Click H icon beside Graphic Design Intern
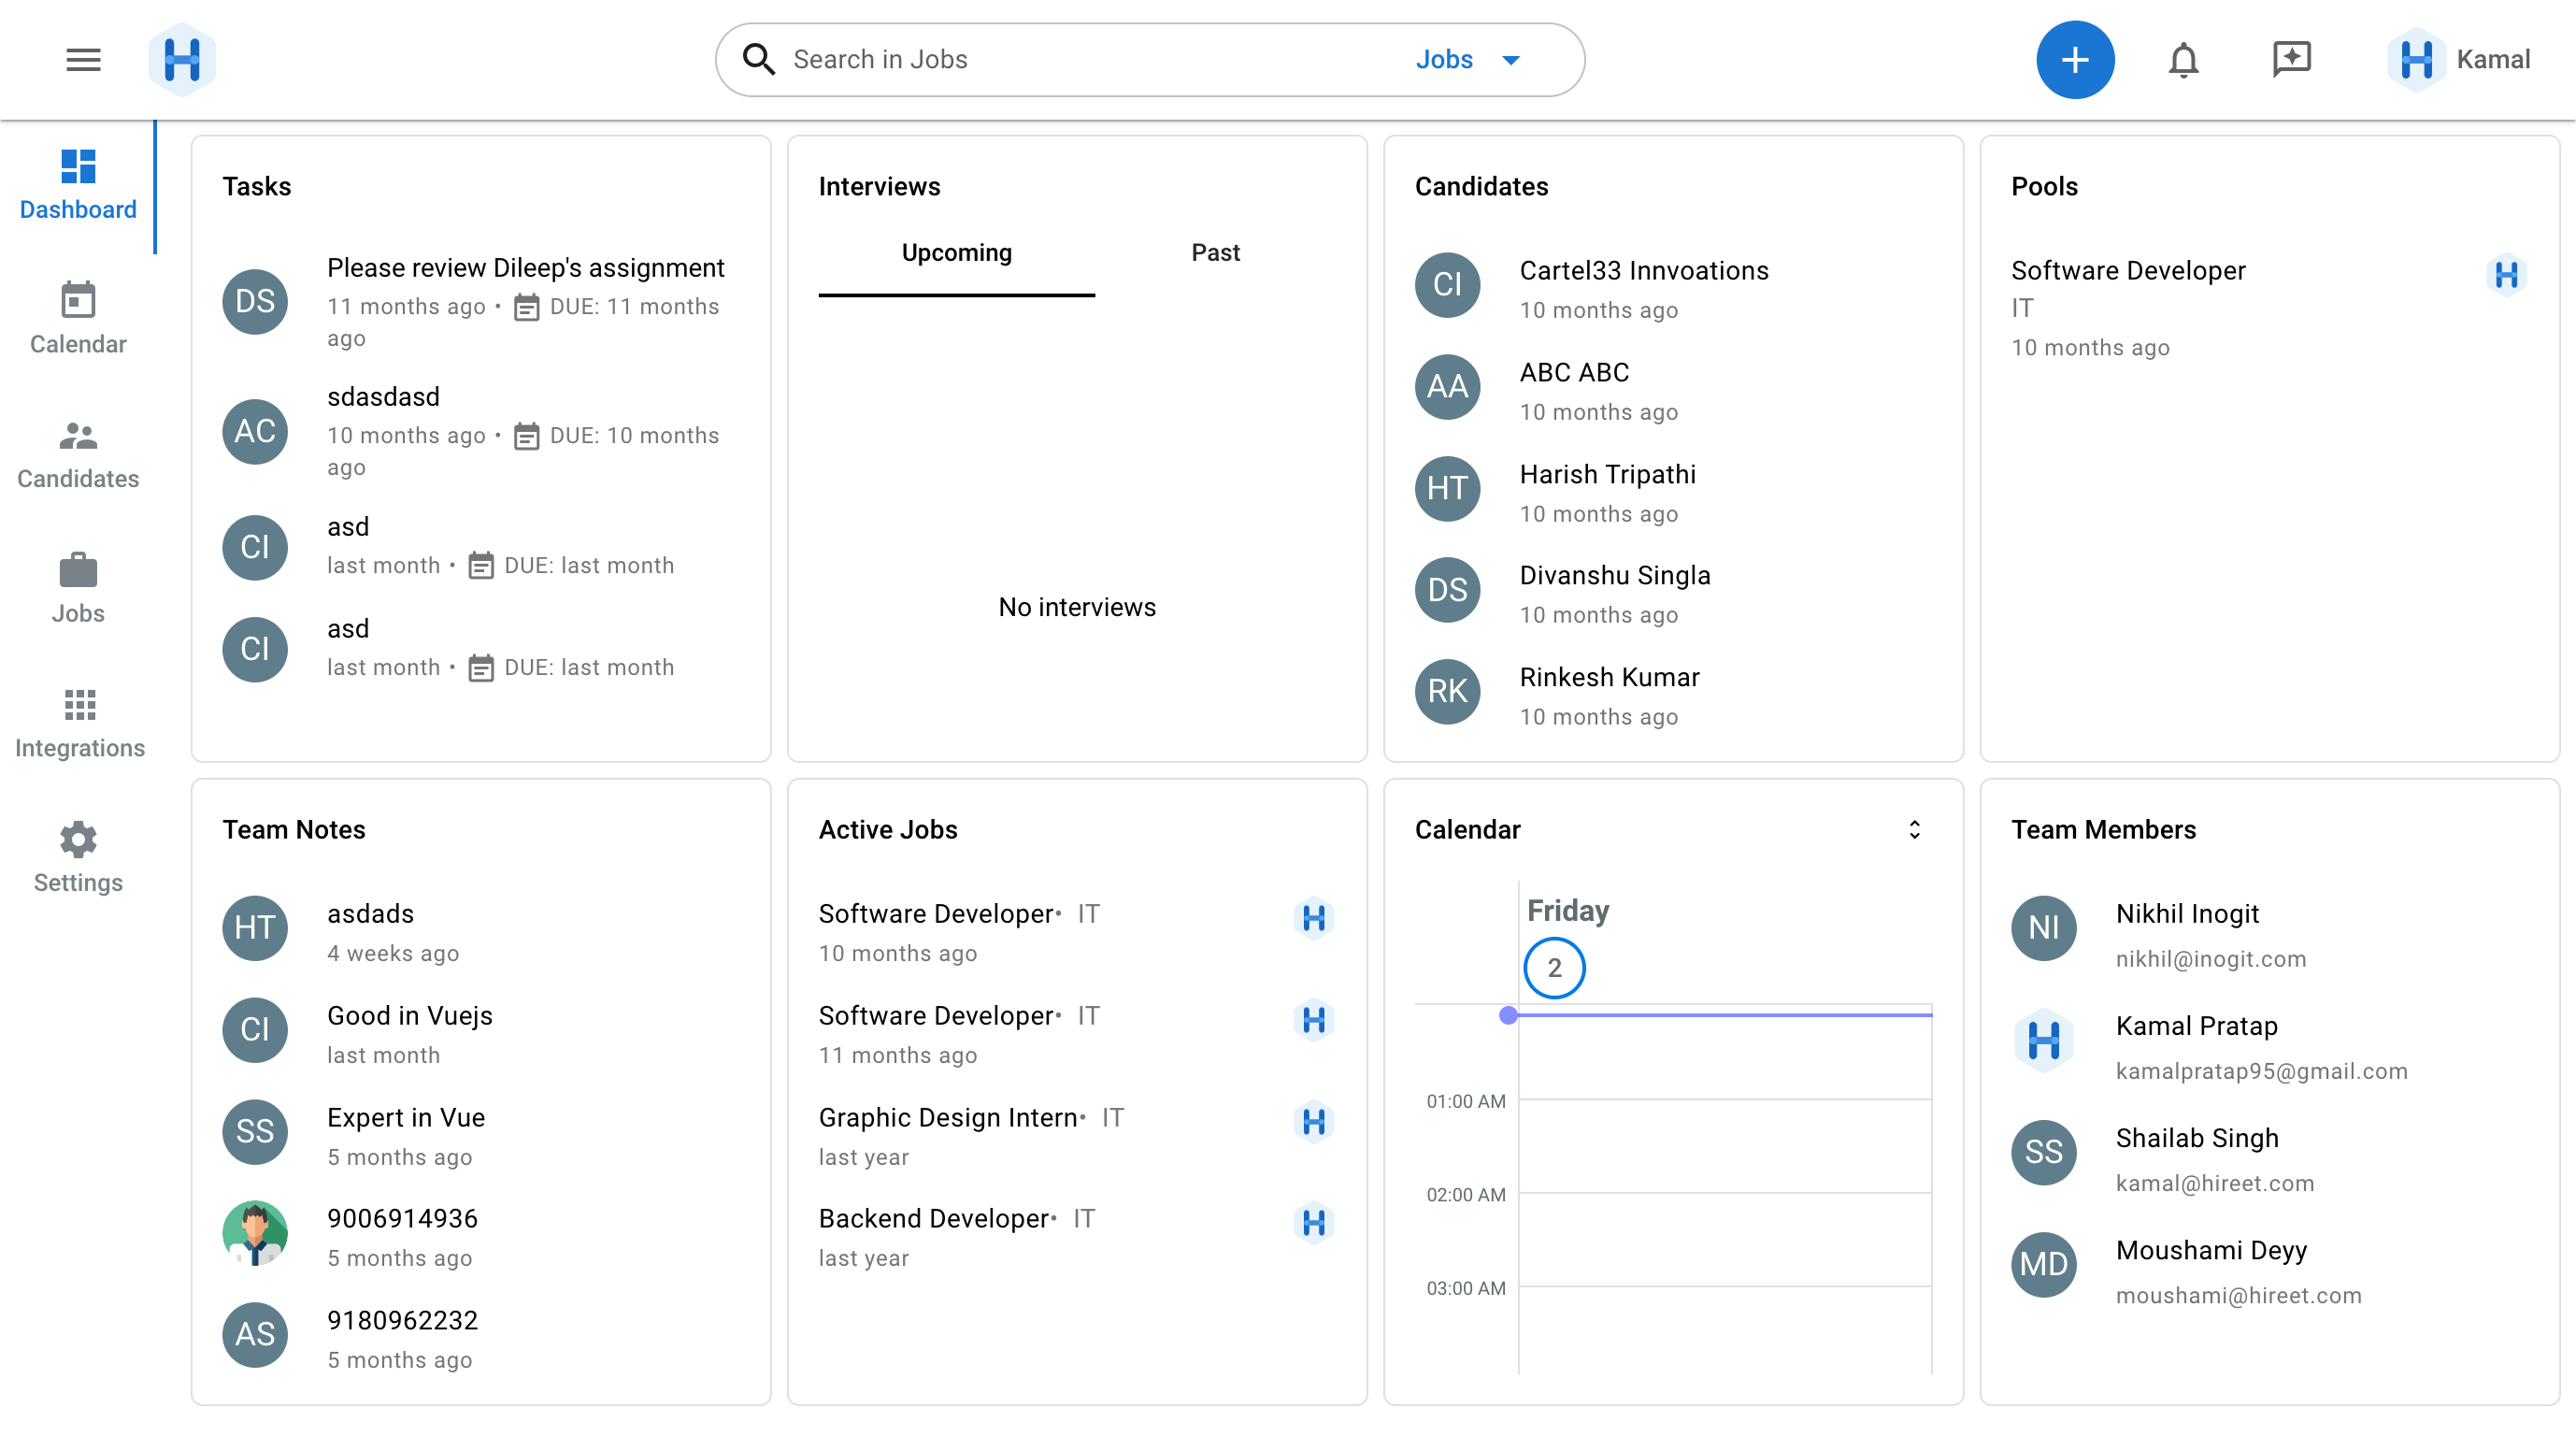2576x1436 pixels. pos(1314,1122)
